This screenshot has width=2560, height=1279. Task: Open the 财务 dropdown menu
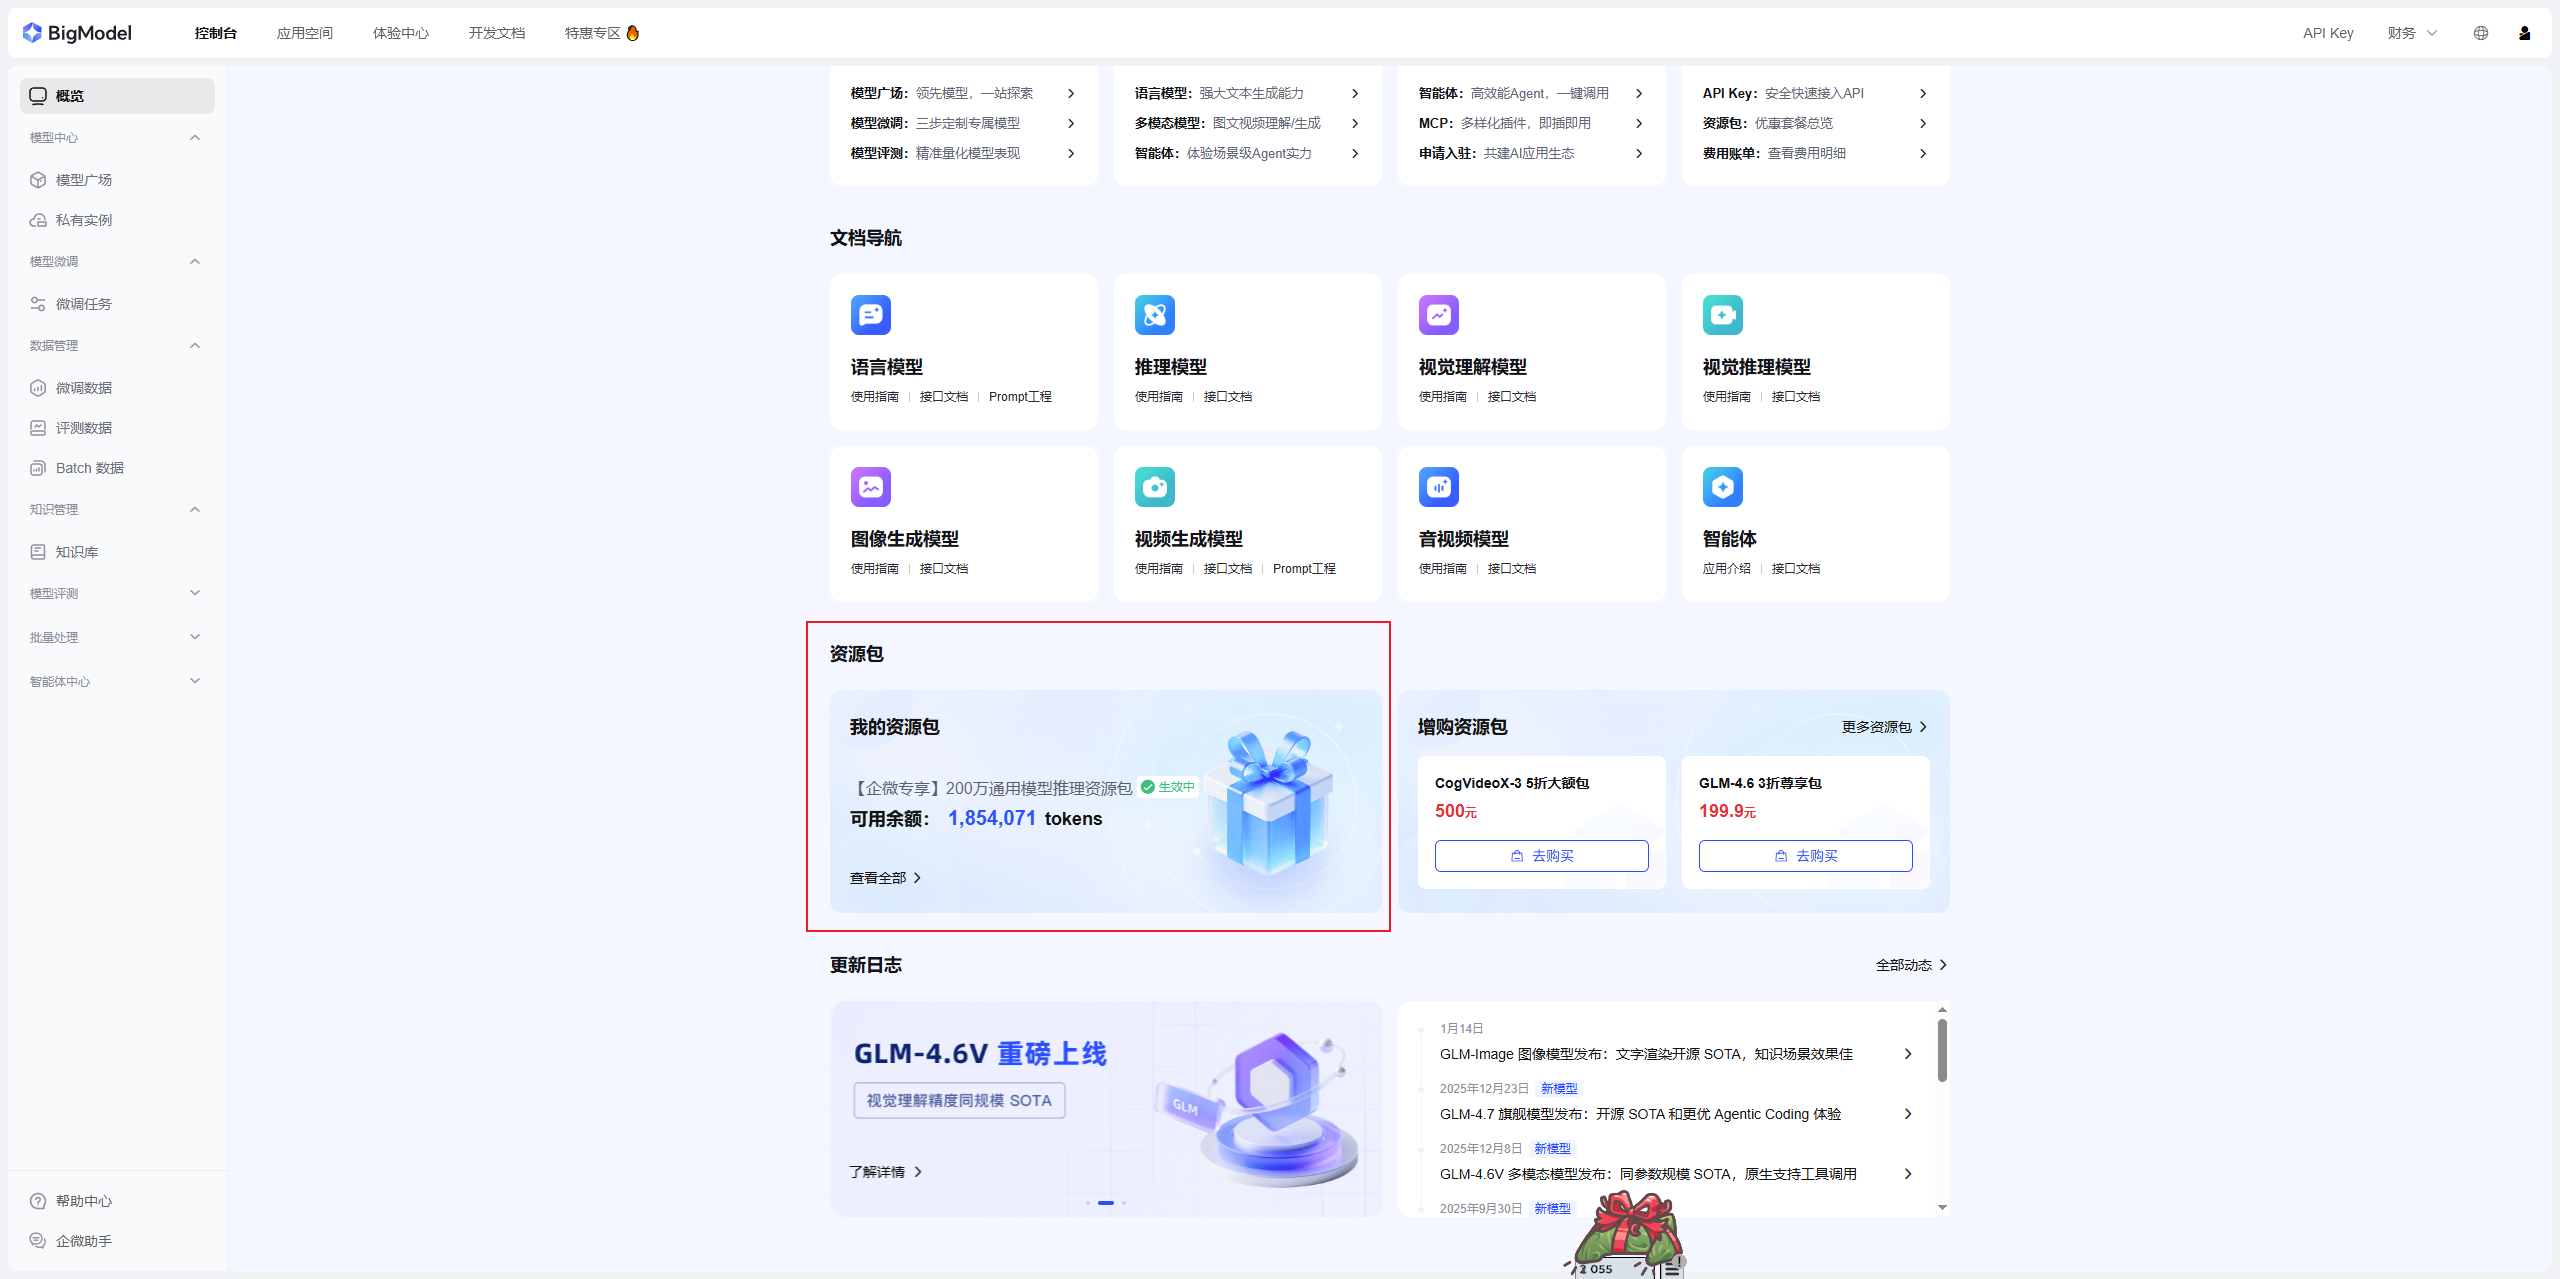pyautogui.click(x=2411, y=32)
